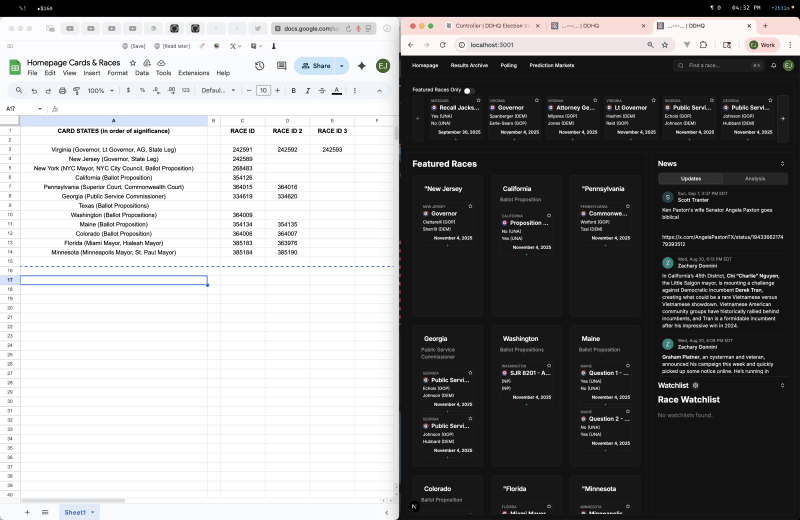Viewport: 800px width, 520px height.
Task: Bookmark localhost:3001 with the star icon
Action: [x=665, y=45]
